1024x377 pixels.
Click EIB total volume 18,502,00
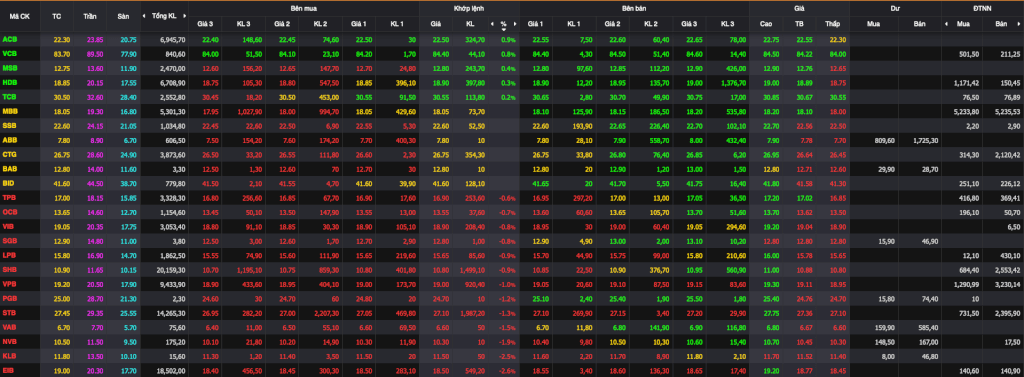(172, 370)
